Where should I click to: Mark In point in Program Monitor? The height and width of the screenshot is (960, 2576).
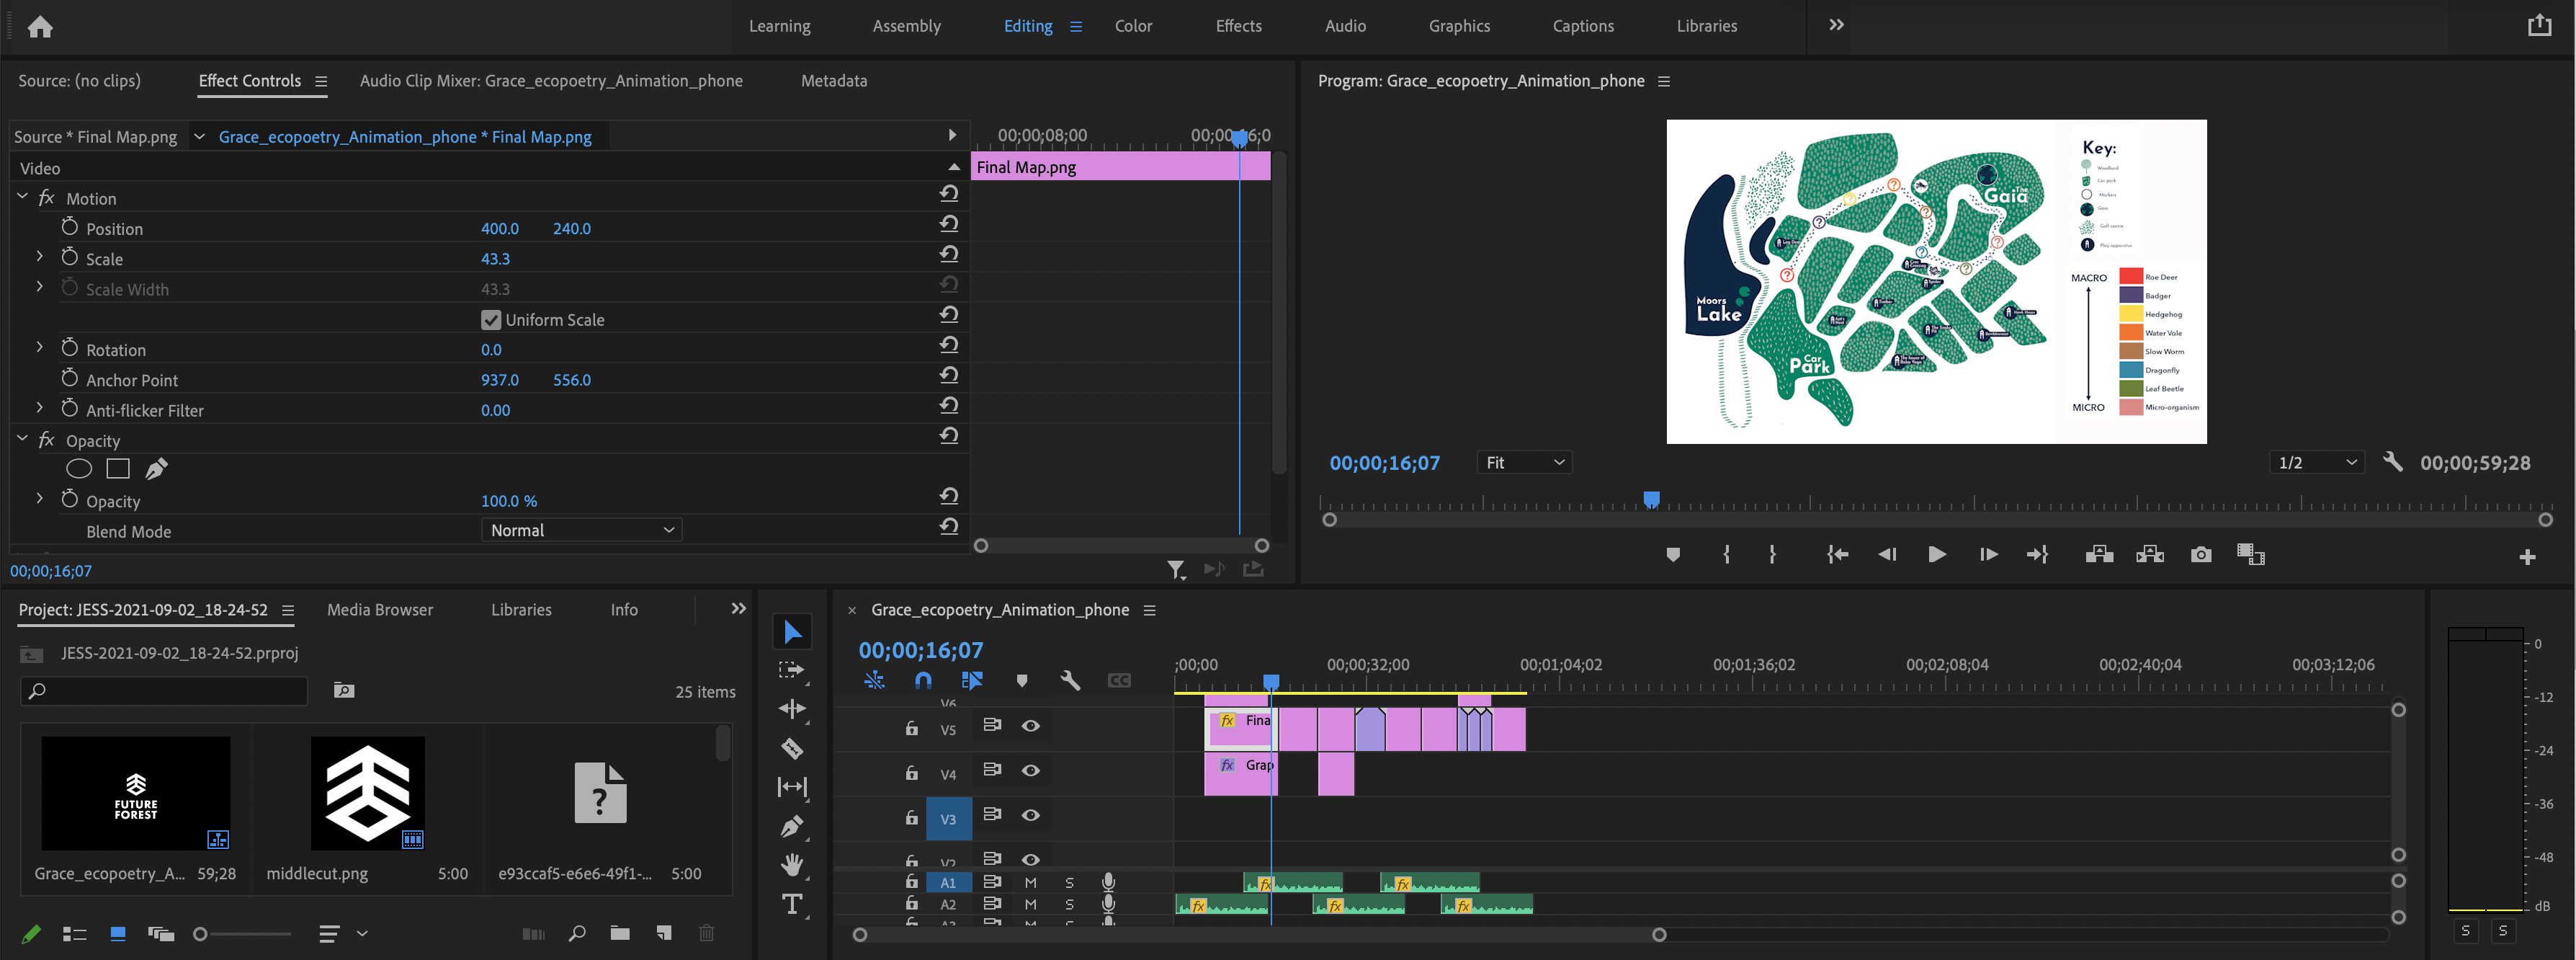coord(1727,555)
